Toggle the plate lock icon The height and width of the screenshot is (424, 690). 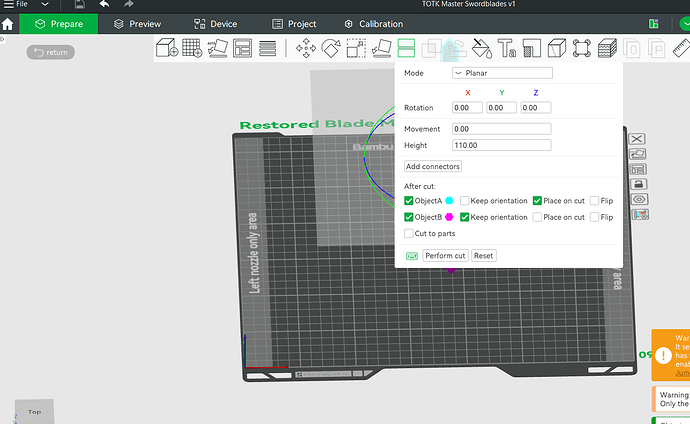click(639, 184)
